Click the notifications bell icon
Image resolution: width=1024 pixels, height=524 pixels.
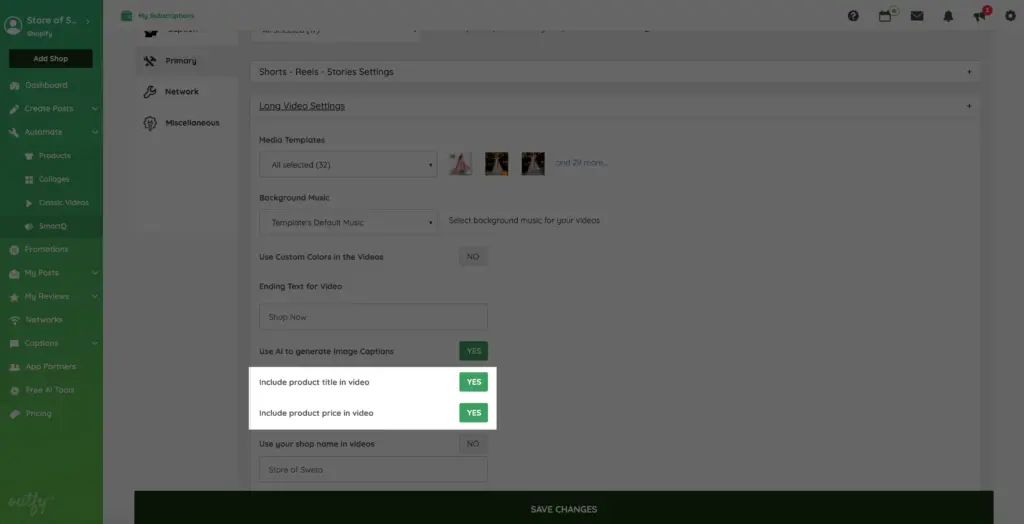click(949, 16)
